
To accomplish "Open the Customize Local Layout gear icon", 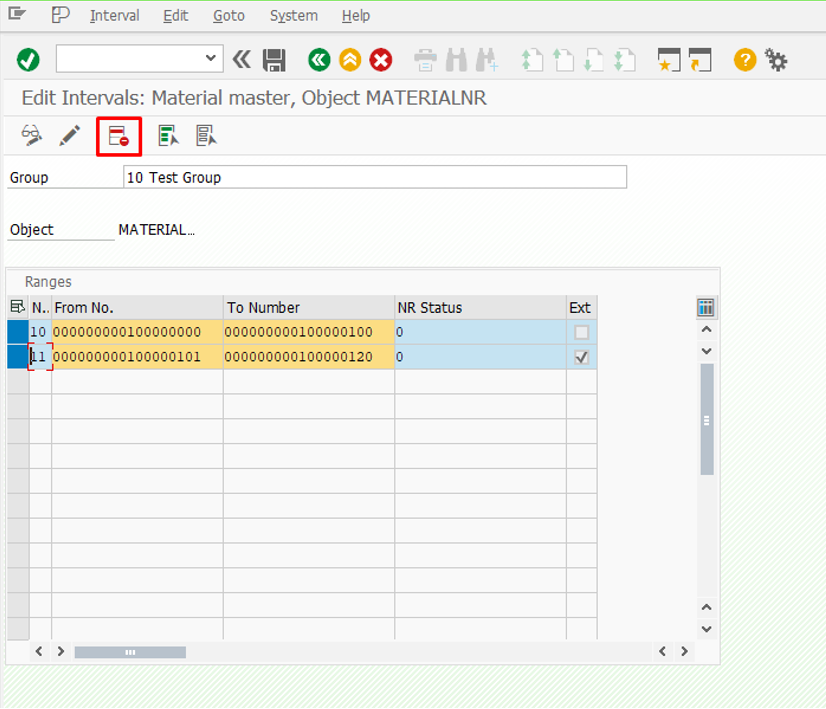I will coord(776,60).
